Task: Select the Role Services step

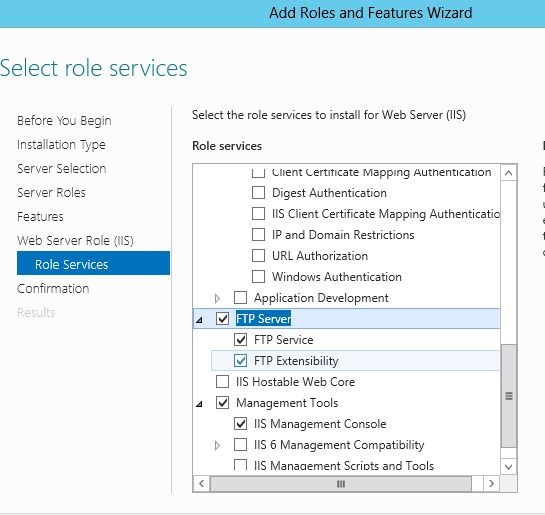Action: click(93, 264)
